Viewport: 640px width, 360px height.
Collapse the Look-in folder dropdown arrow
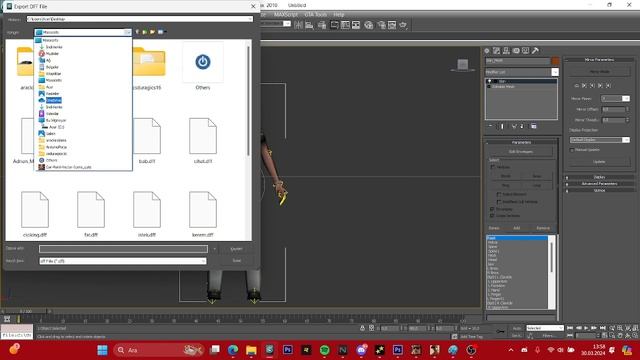click(127, 32)
